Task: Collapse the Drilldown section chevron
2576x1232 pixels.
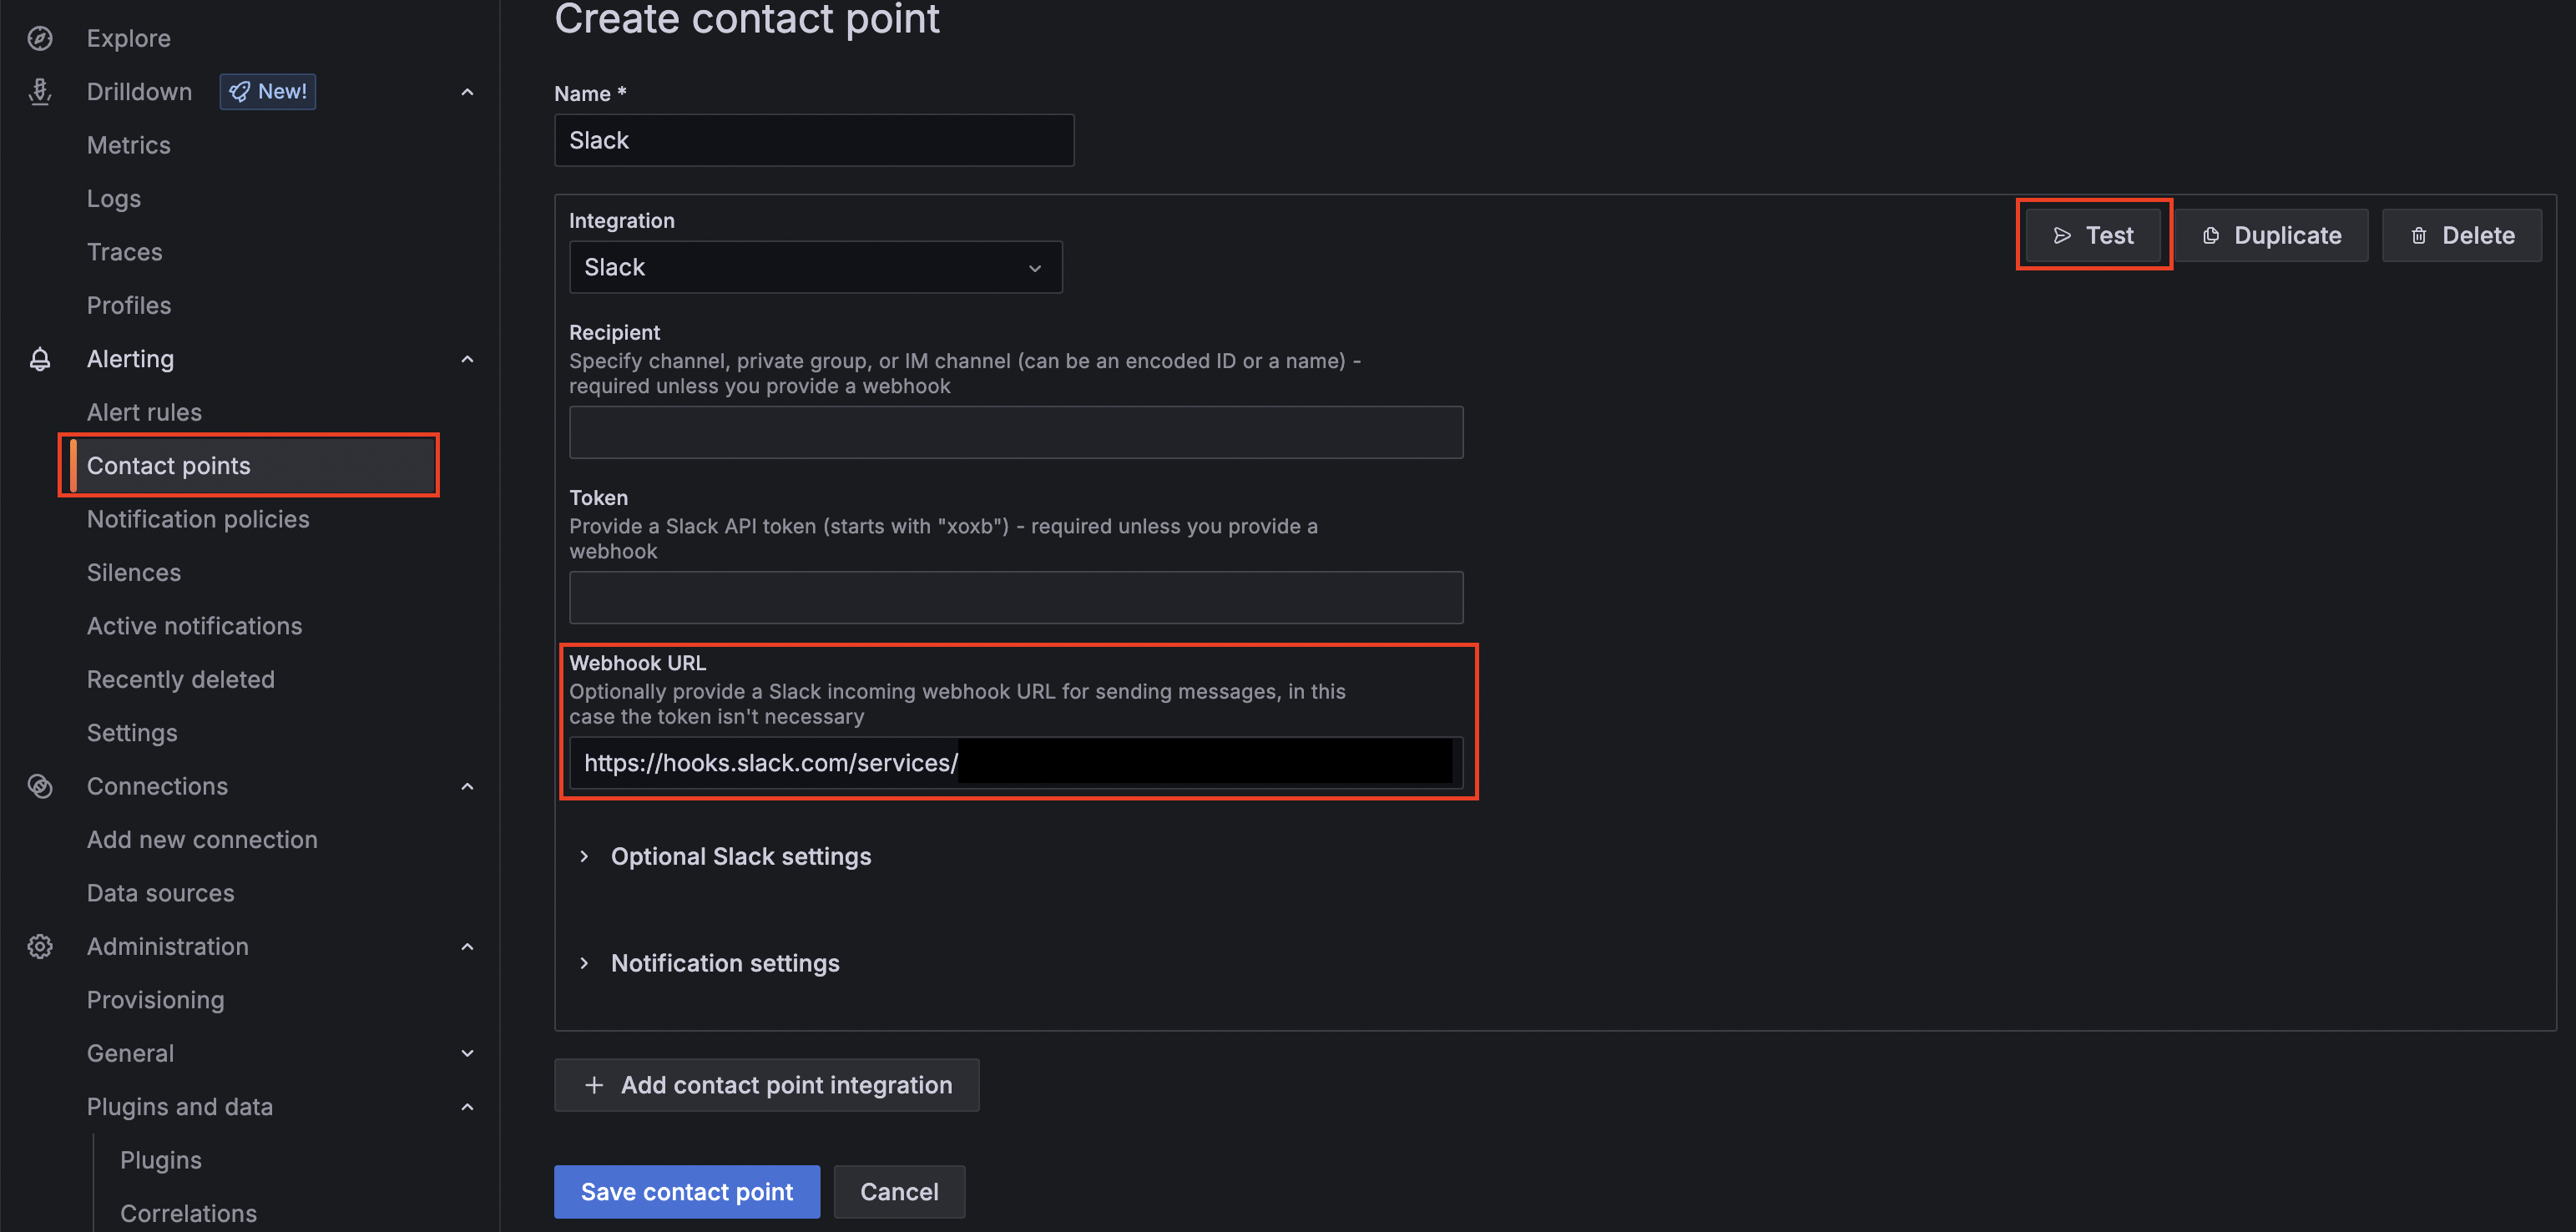Action: 467,92
